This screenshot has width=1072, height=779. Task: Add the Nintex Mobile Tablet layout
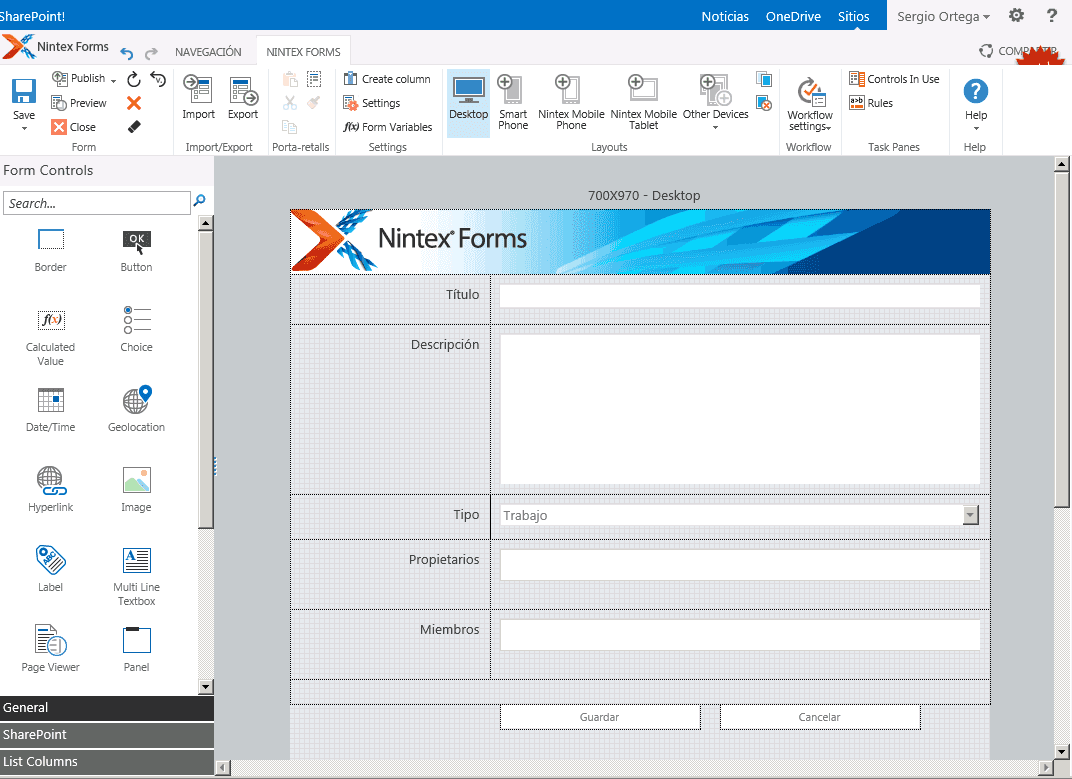643,102
